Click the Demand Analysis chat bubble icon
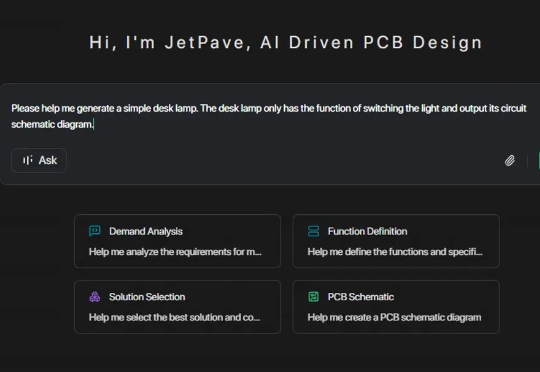Viewport: 540px width, 372px height. click(95, 231)
